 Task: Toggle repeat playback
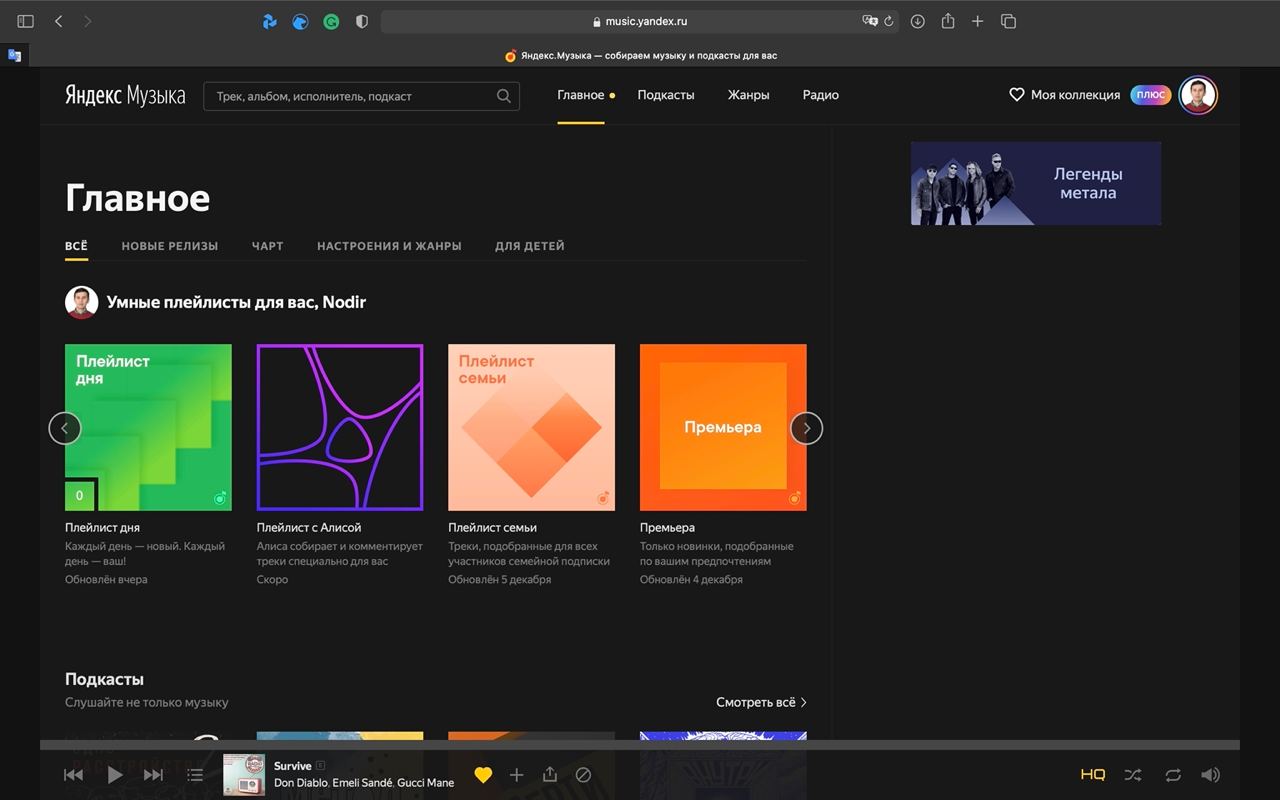click(1172, 775)
